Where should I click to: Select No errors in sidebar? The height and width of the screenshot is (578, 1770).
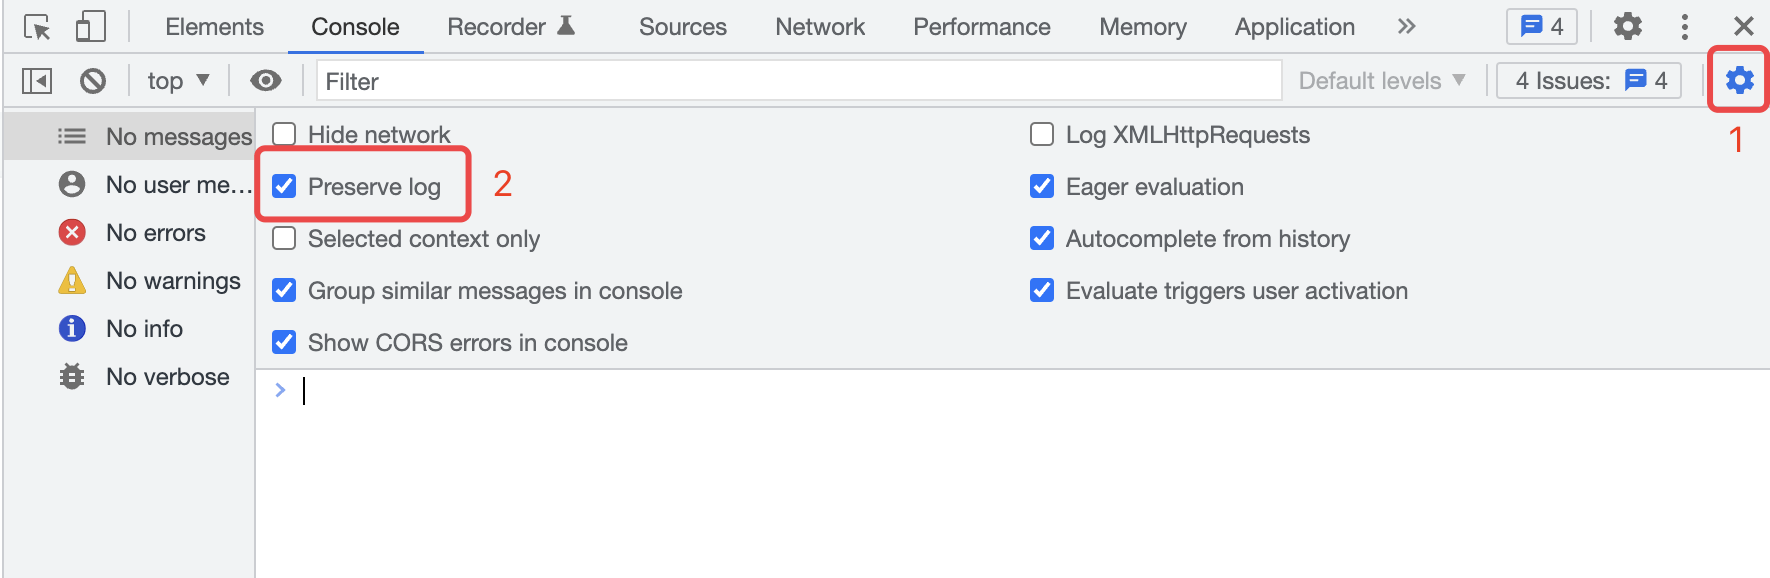point(155,233)
